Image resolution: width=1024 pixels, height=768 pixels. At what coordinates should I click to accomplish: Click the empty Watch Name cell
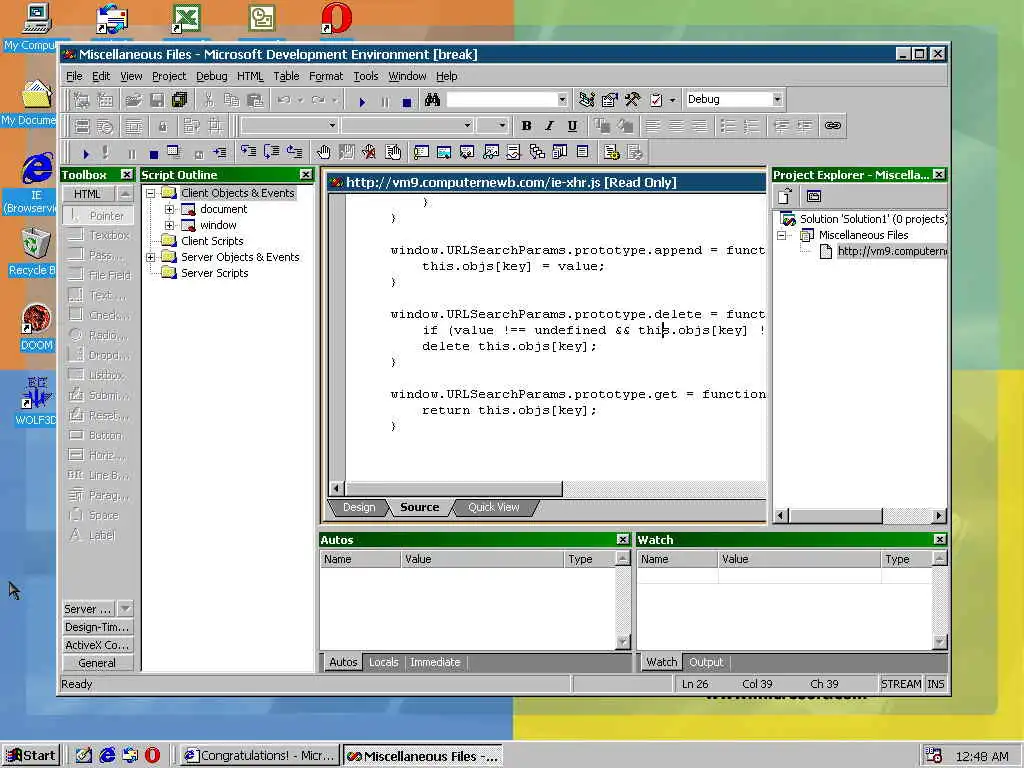(x=677, y=575)
